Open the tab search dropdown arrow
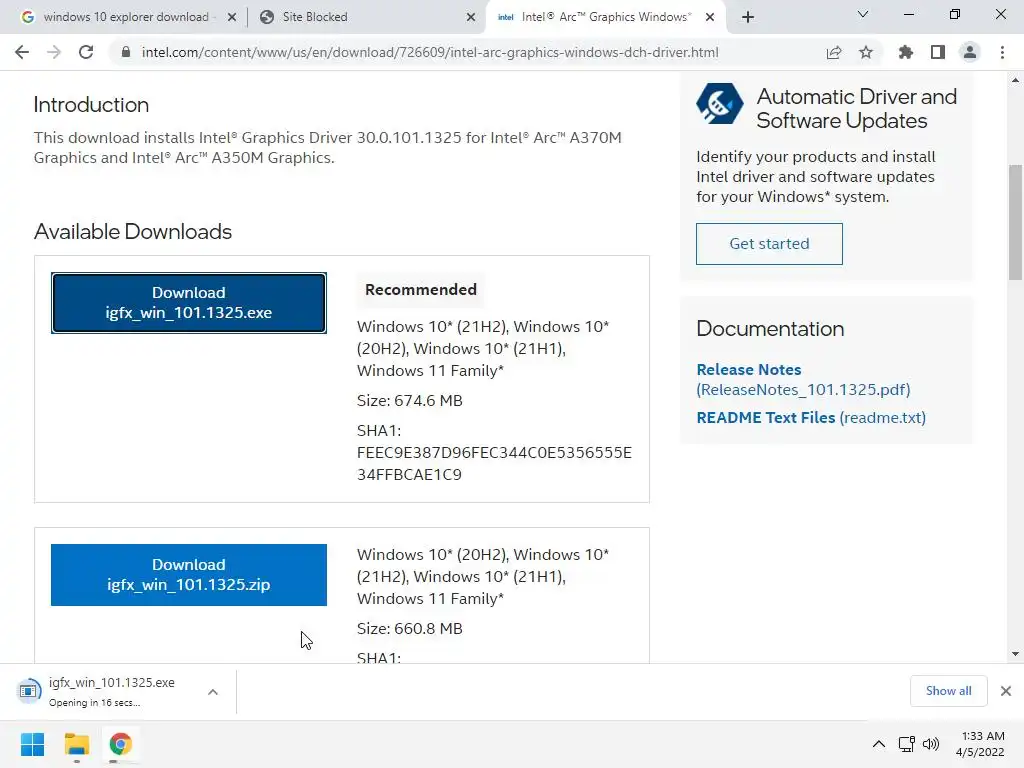 pos(863,14)
